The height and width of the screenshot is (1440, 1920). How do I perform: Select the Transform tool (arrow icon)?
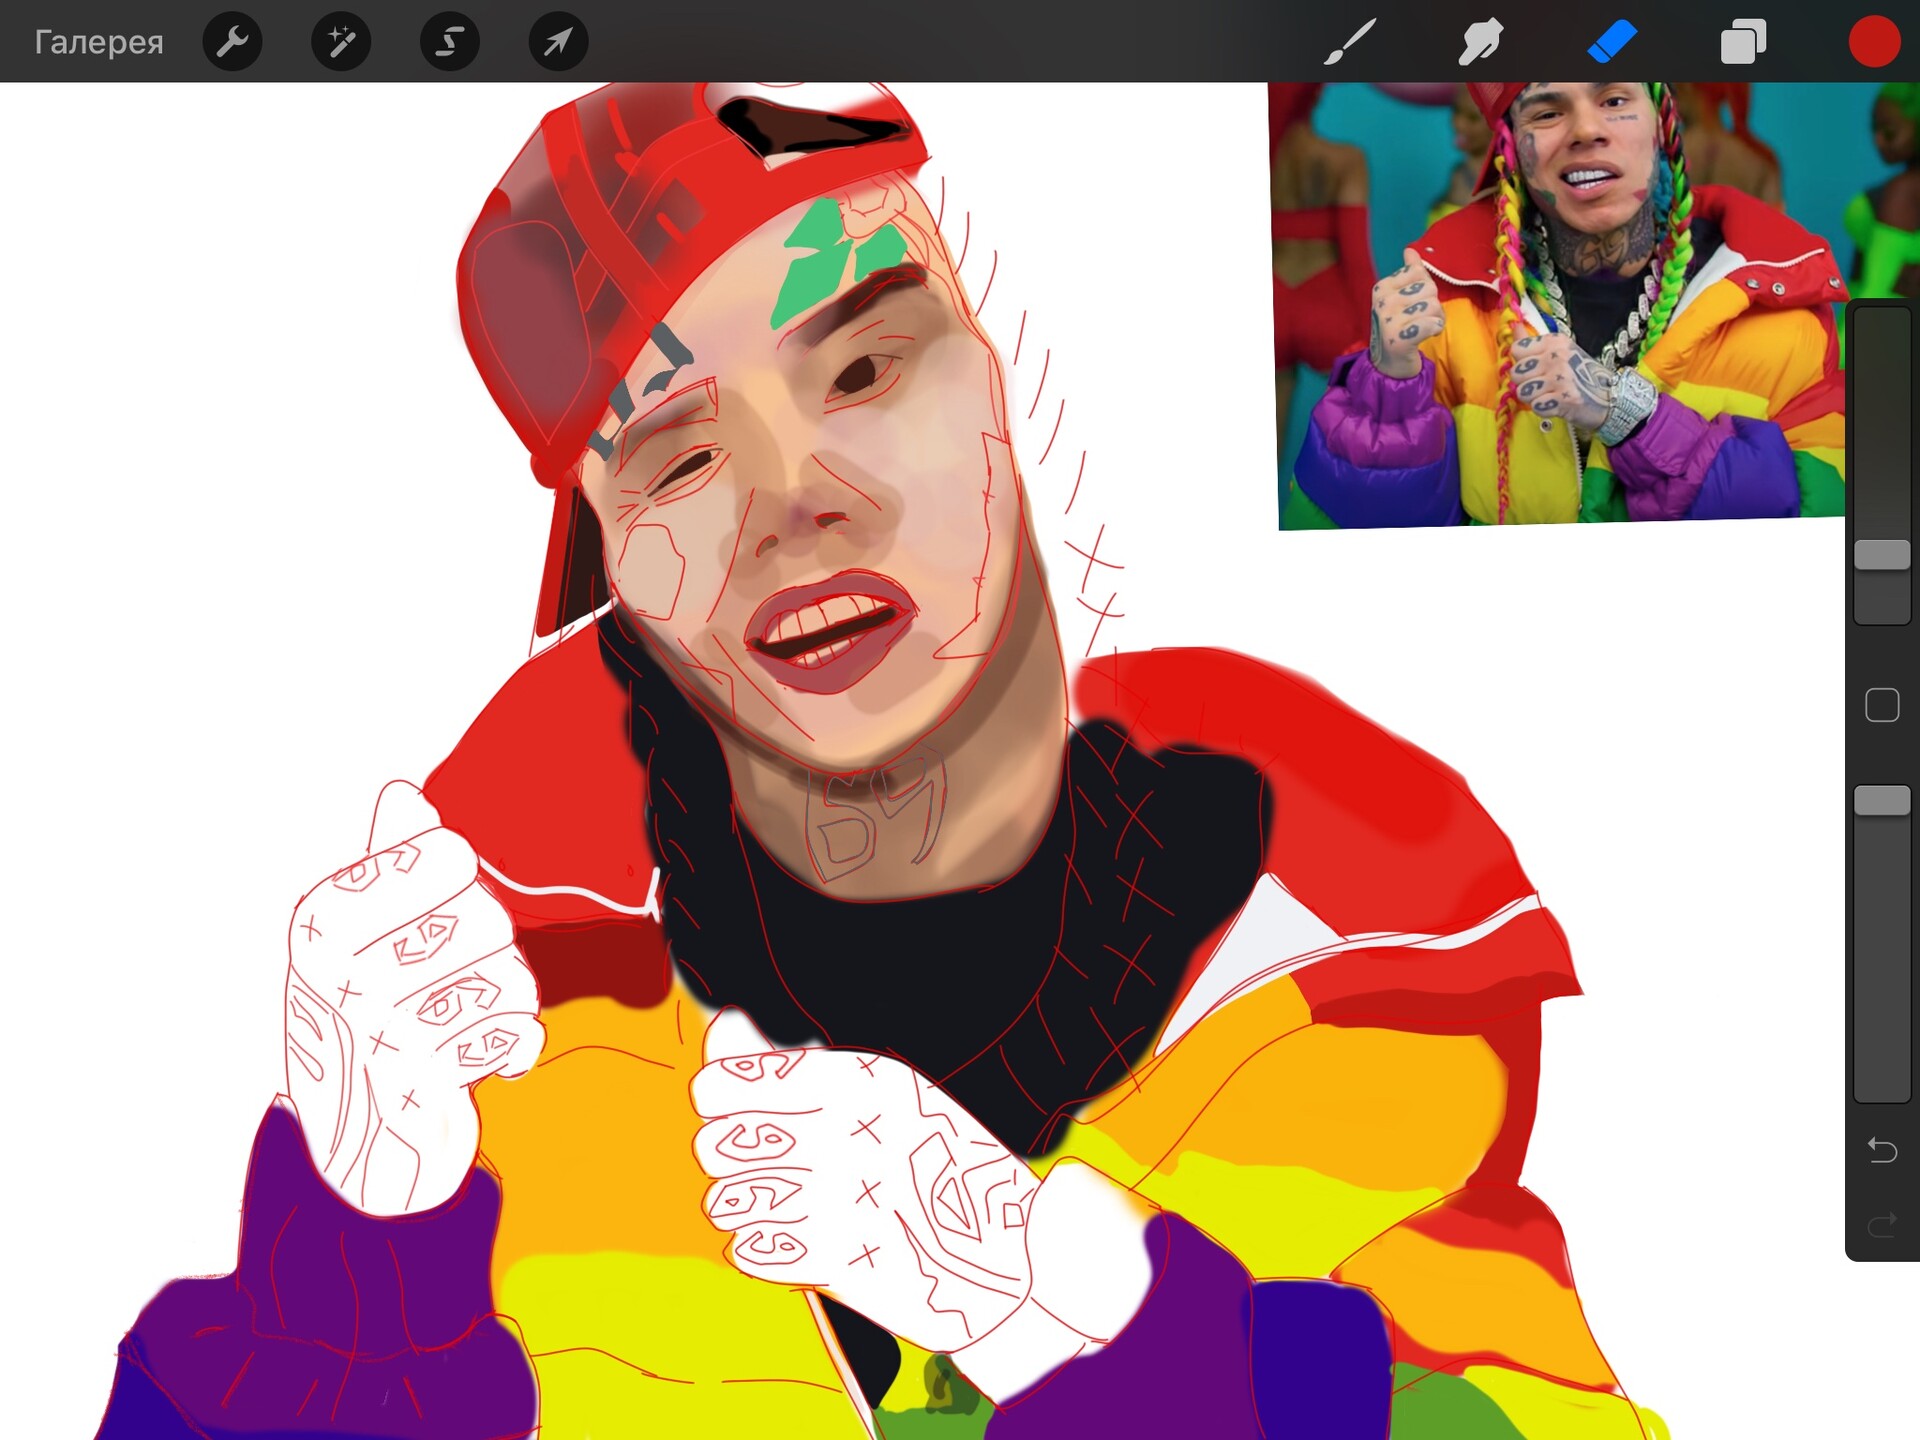(558, 41)
